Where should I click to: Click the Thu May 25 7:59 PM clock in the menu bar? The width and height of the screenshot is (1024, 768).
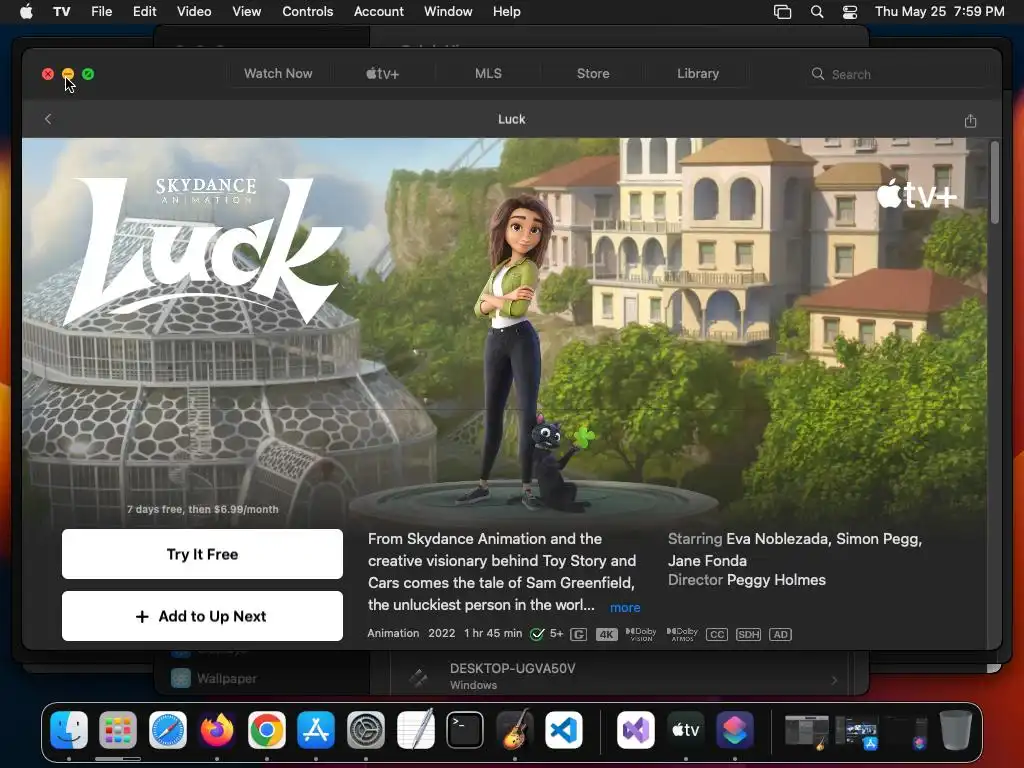(x=939, y=12)
